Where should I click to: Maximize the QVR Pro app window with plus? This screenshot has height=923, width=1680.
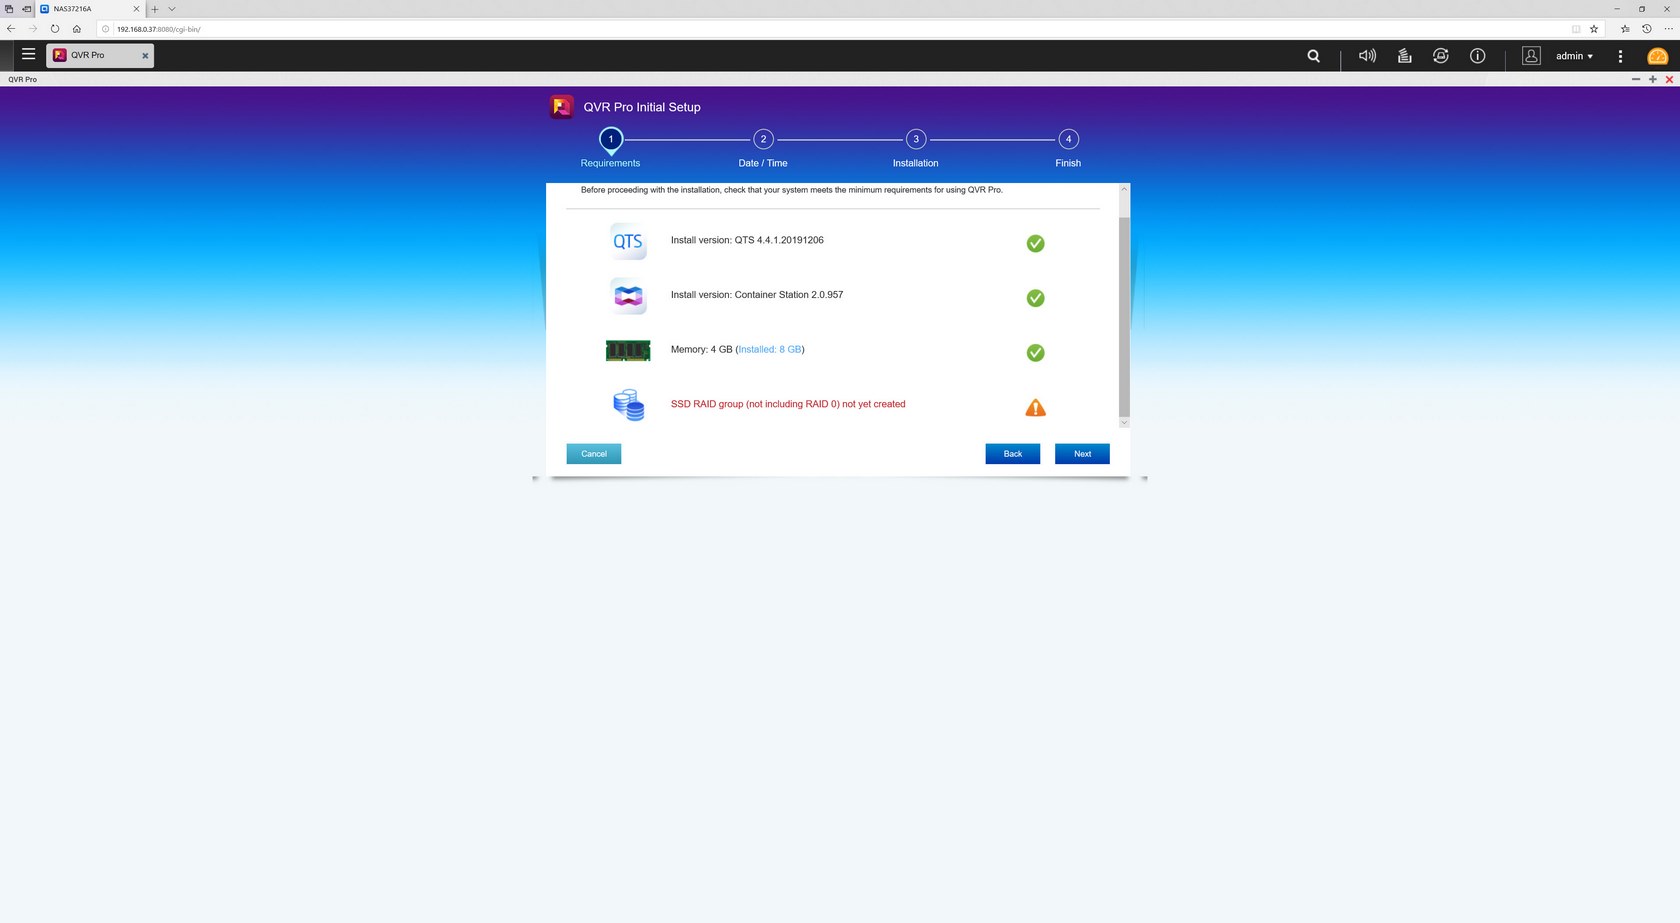click(x=1652, y=79)
